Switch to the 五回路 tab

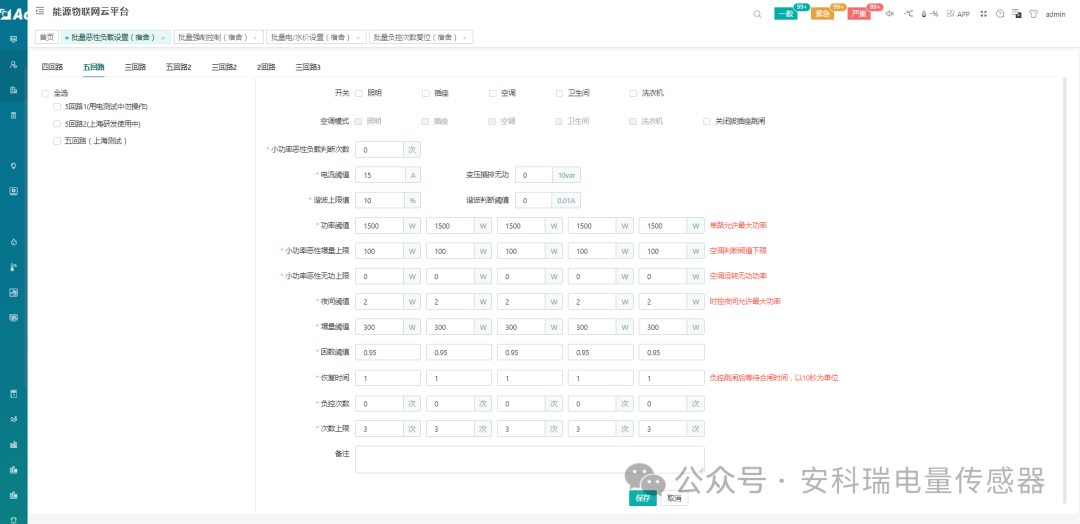tap(94, 67)
